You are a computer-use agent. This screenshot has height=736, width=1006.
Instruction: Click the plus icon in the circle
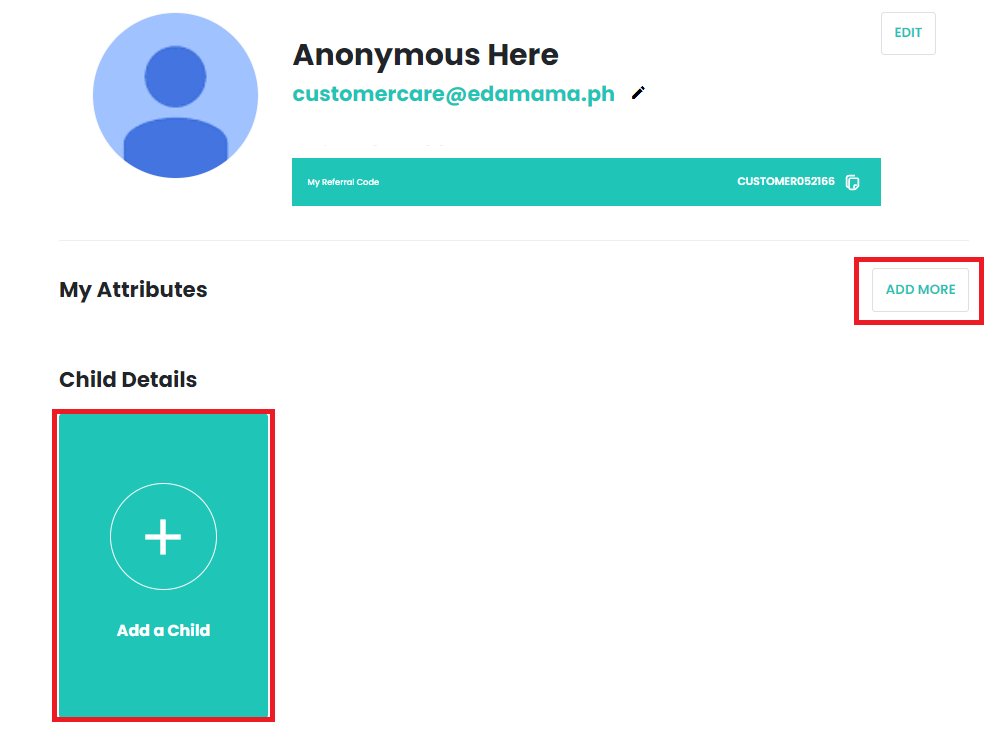pos(163,536)
